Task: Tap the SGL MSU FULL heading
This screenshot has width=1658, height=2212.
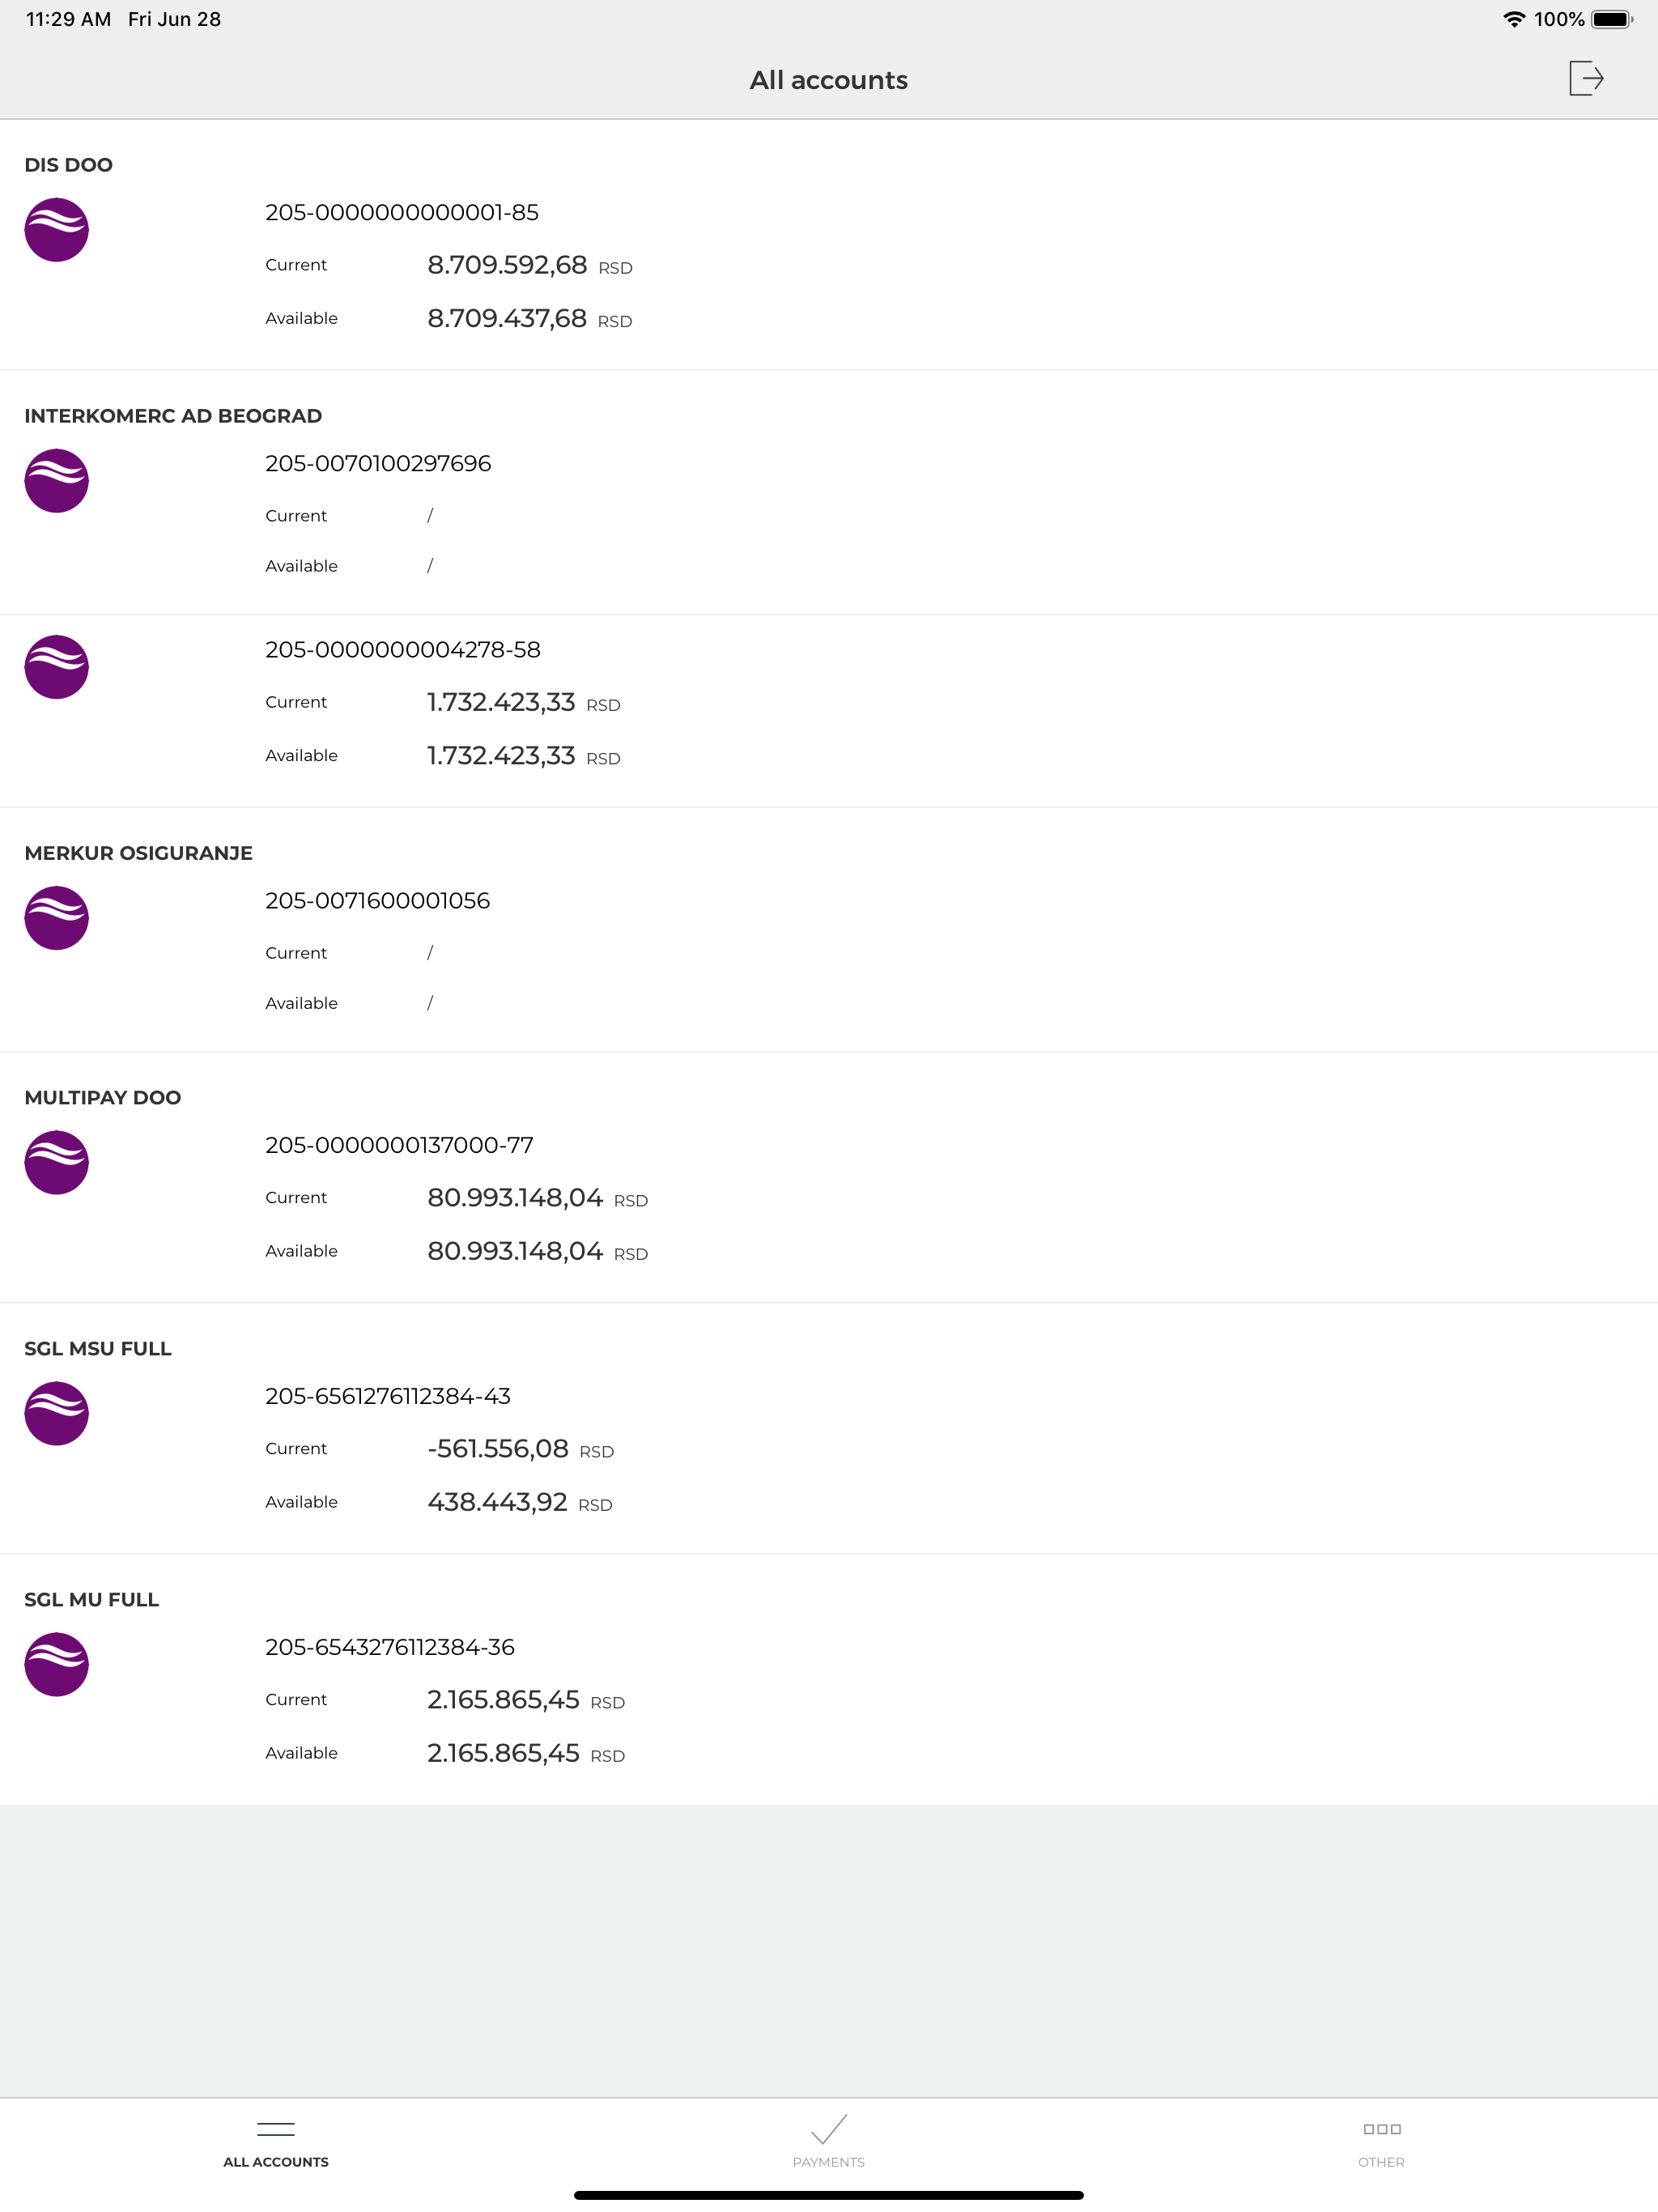Action: [x=98, y=1348]
